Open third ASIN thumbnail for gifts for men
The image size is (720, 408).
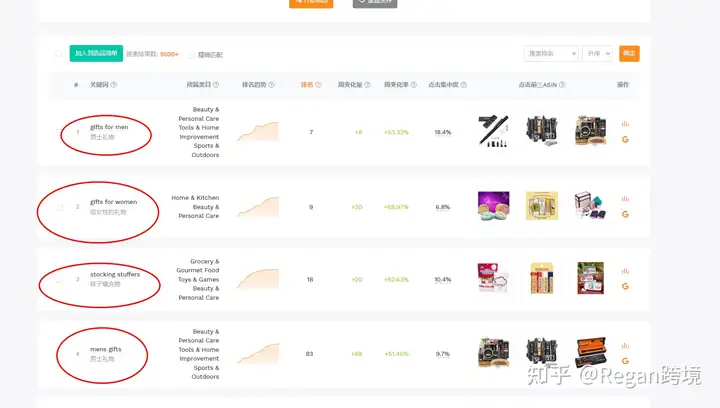click(x=591, y=131)
